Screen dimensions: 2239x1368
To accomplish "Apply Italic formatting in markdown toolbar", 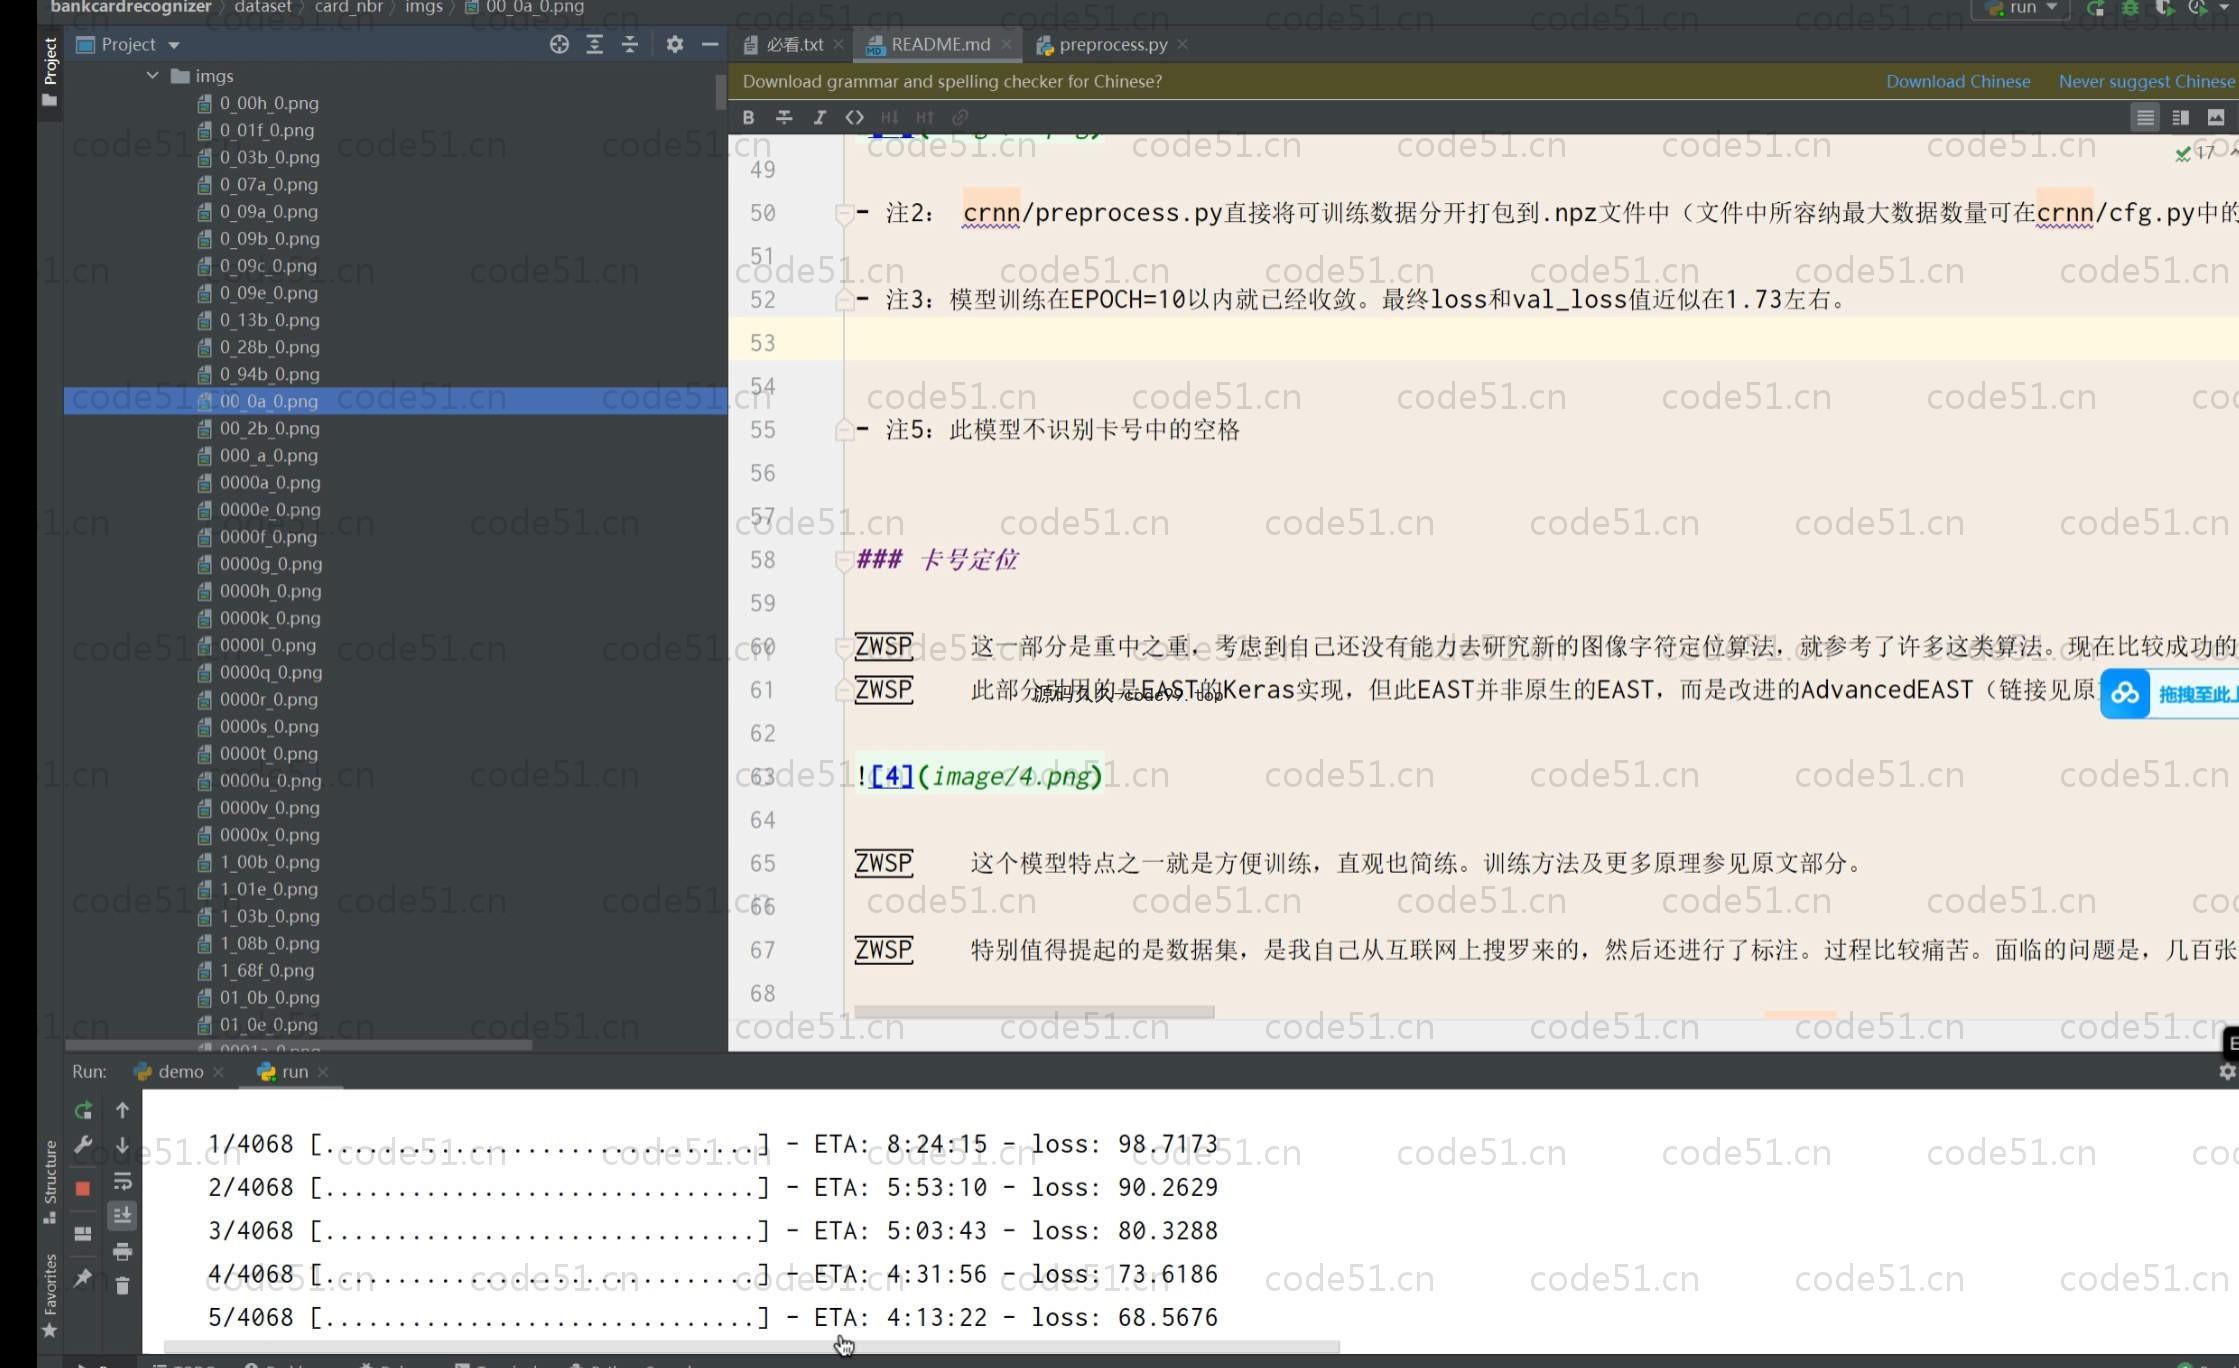I will coord(819,117).
